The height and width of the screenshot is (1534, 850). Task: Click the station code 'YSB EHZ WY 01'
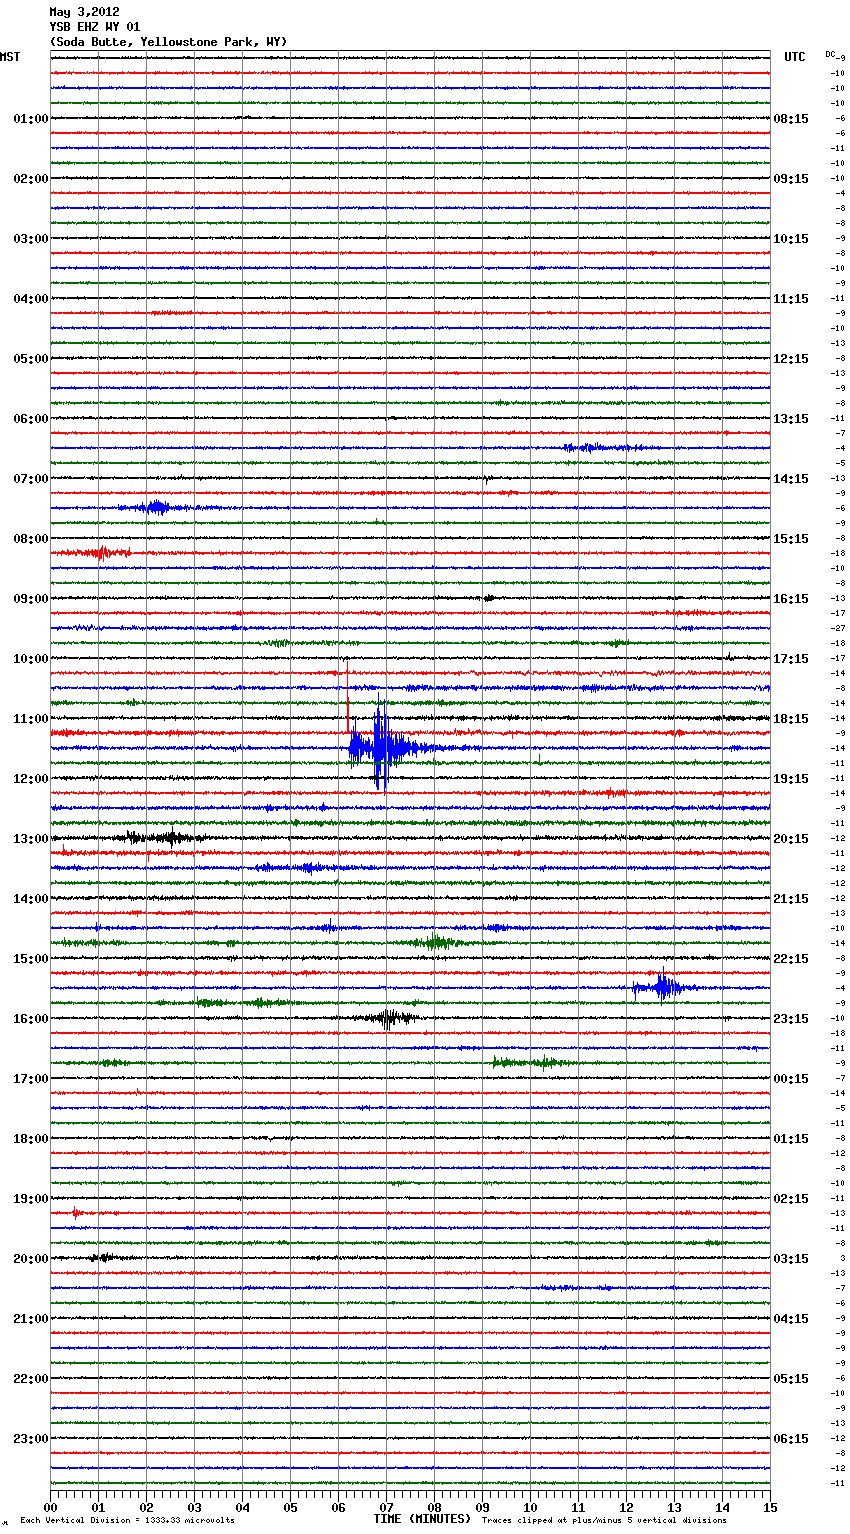pyautogui.click(x=95, y=27)
